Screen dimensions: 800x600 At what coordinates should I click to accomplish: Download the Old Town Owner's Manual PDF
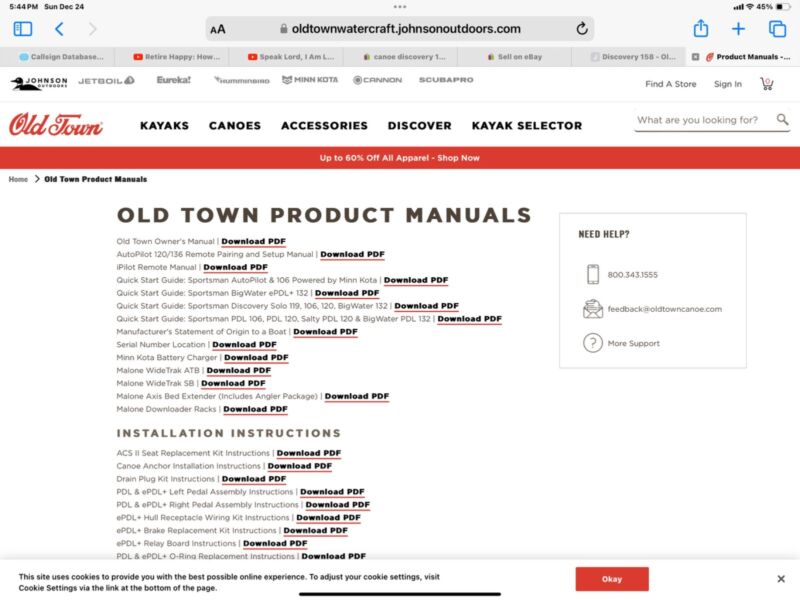tap(254, 241)
